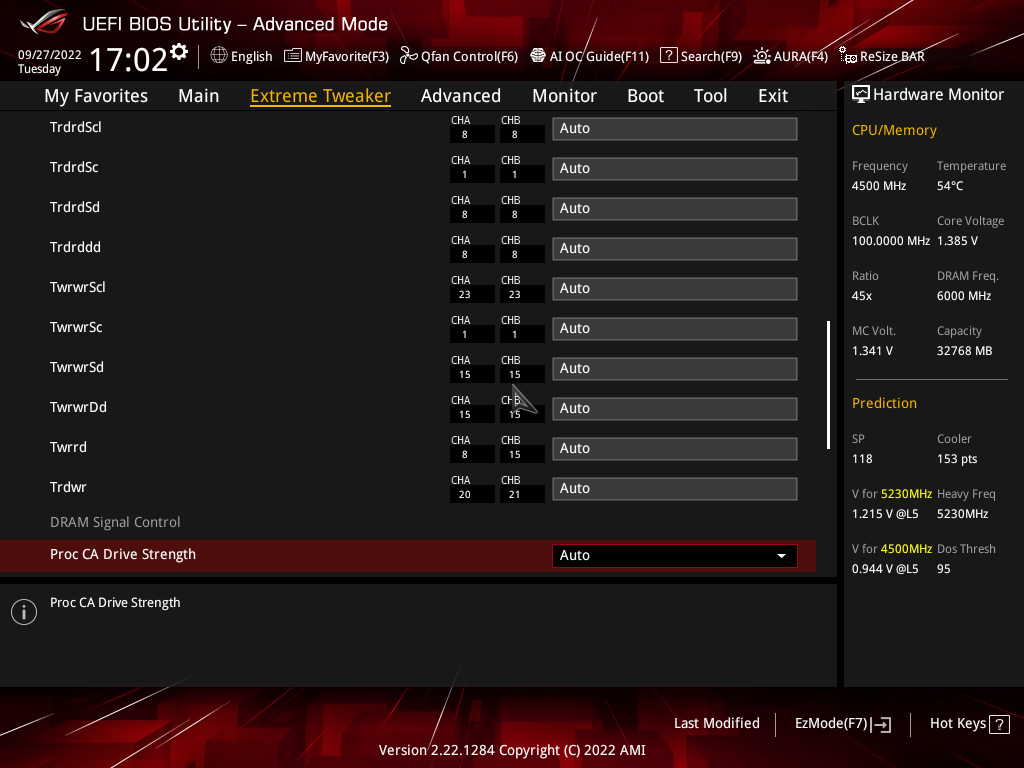
Task: Open the Monitor tab
Action: (x=564, y=96)
